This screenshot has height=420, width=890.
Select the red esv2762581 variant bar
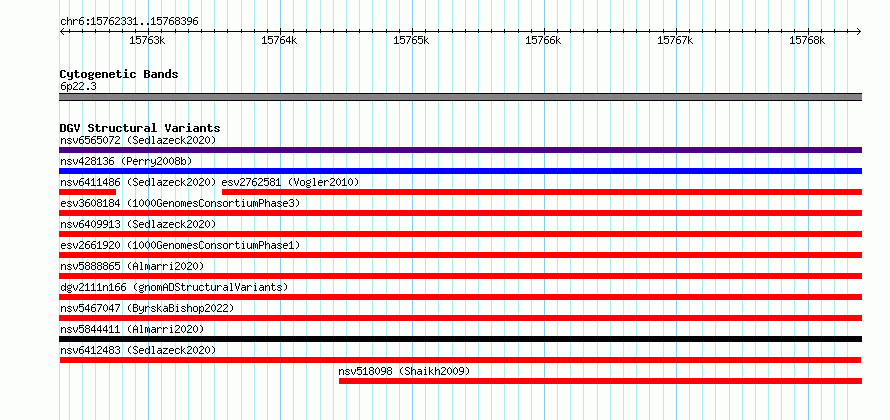tap(541, 192)
